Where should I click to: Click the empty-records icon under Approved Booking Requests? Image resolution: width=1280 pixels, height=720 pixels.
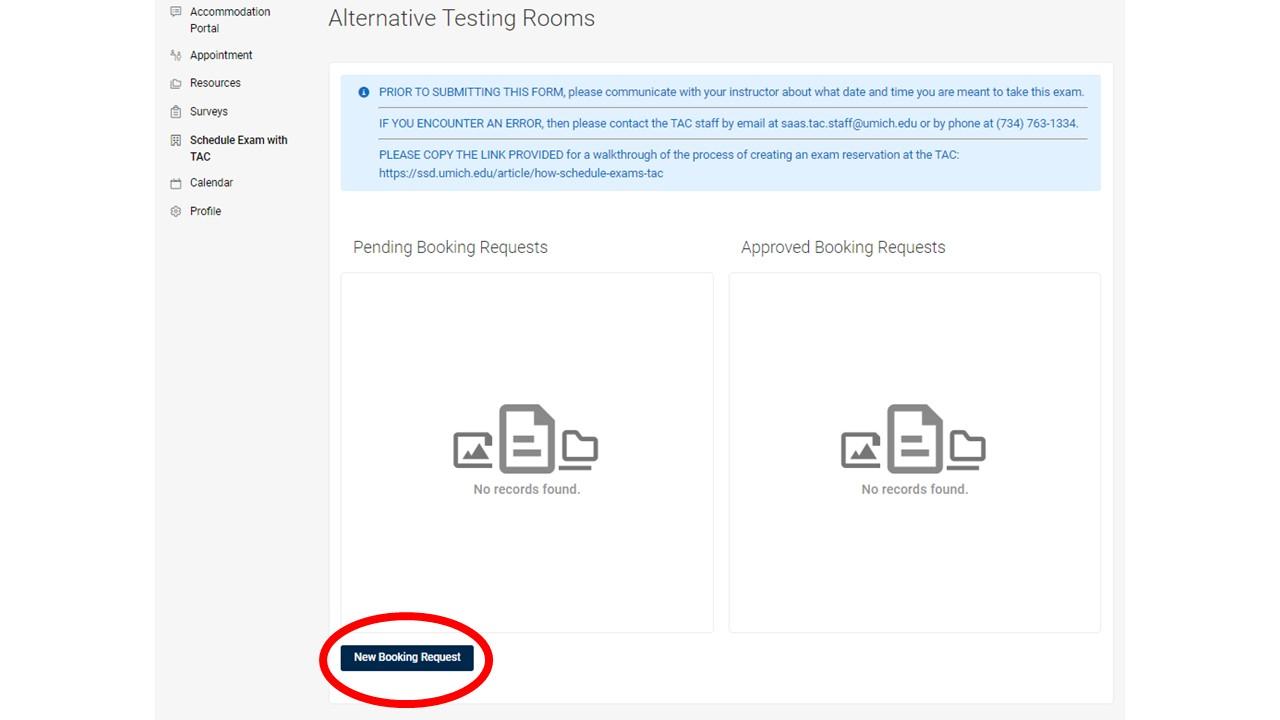914,438
